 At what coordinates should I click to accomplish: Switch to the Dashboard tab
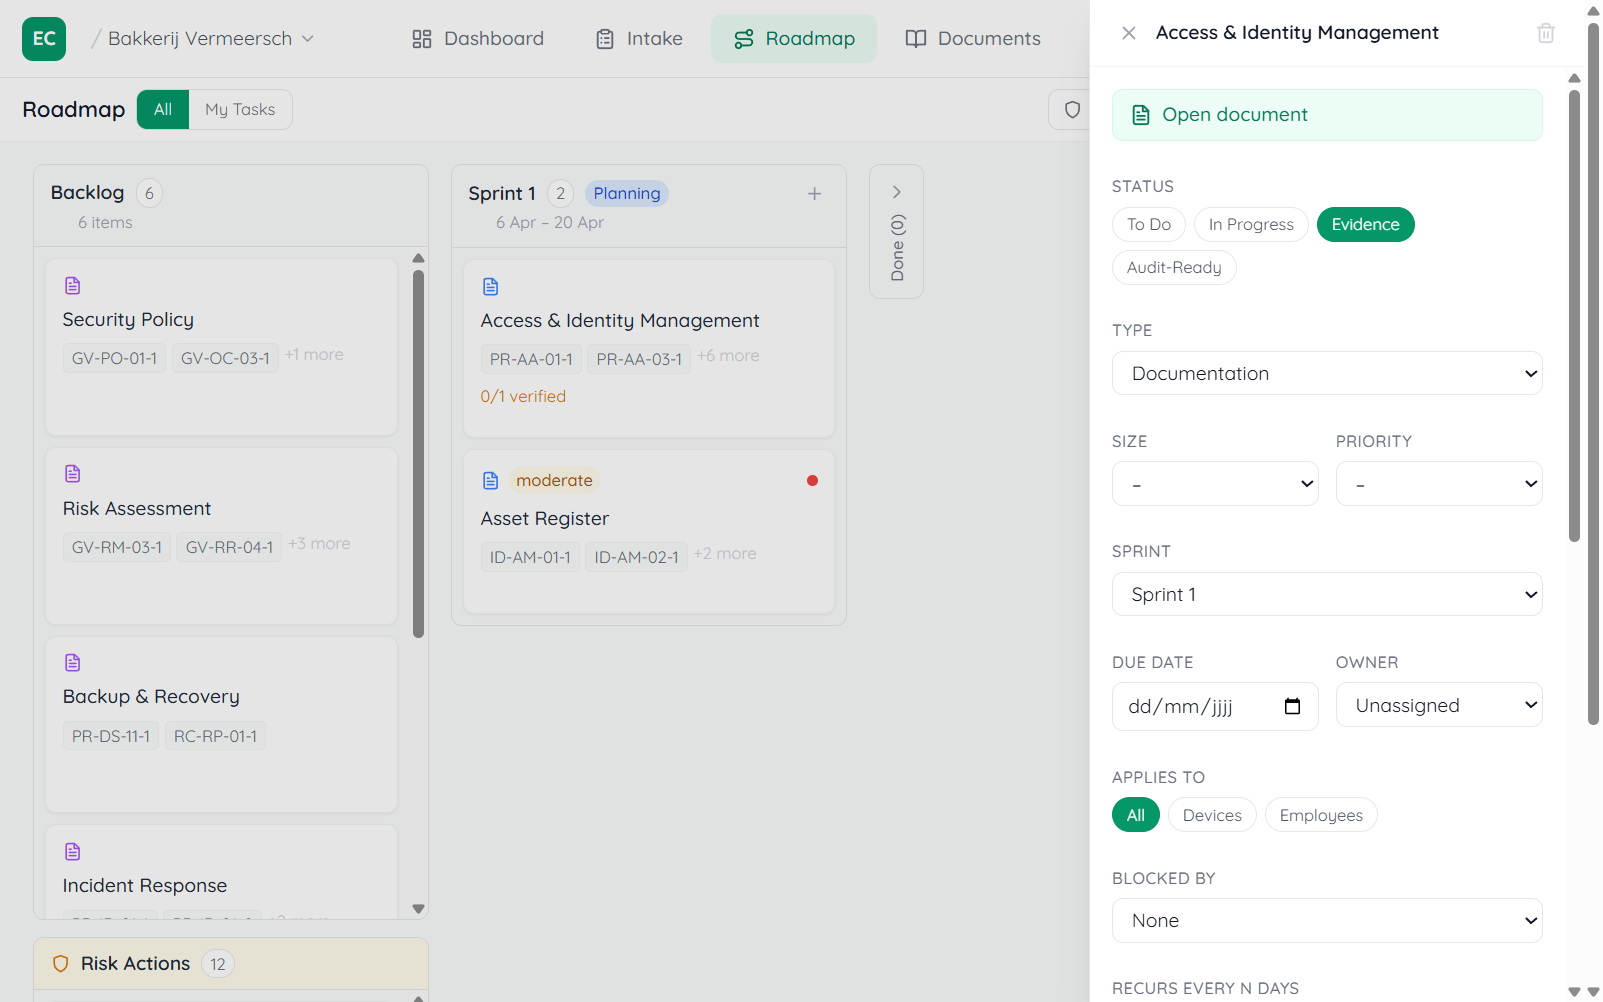pos(478,39)
